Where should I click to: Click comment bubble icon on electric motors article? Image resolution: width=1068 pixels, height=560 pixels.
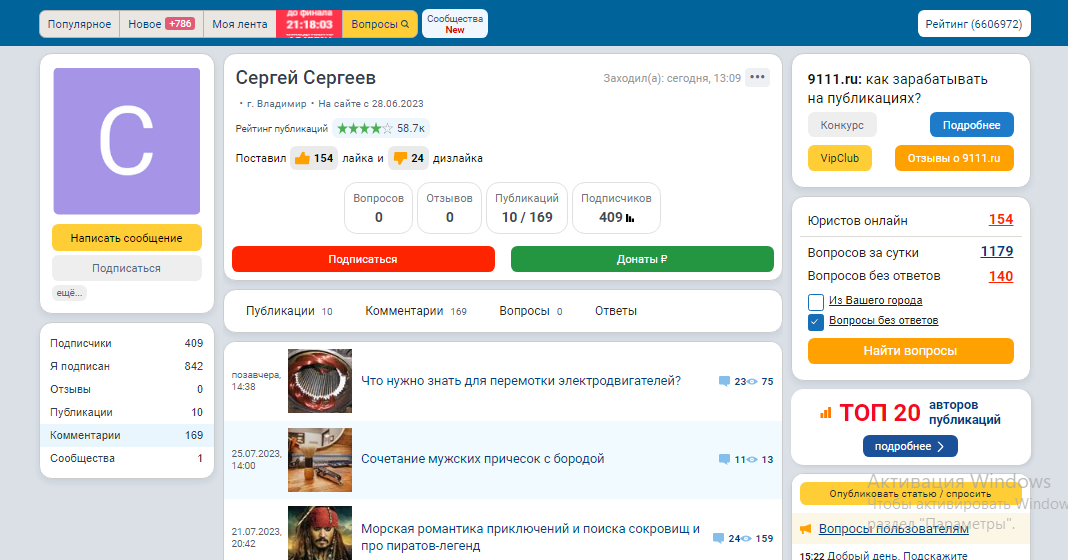pyautogui.click(x=724, y=381)
